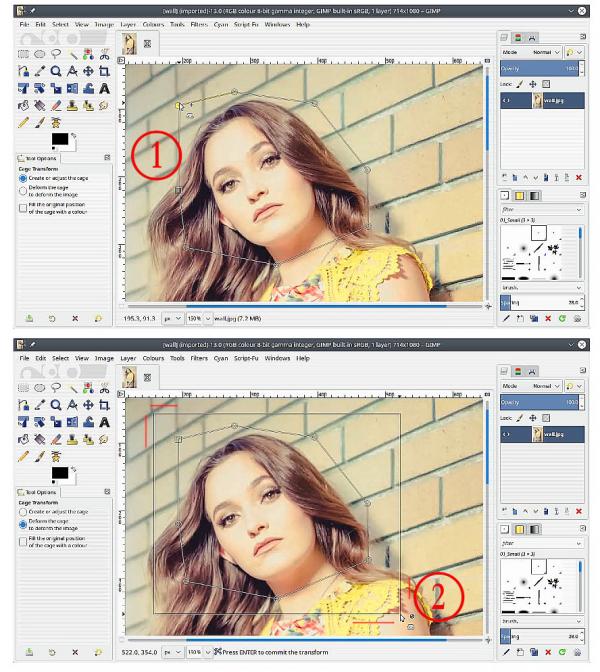The height and width of the screenshot is (672, 600).
Task: Pick the Zoom magnifier tool in the top toolbox
Action: tap(56, 71)
